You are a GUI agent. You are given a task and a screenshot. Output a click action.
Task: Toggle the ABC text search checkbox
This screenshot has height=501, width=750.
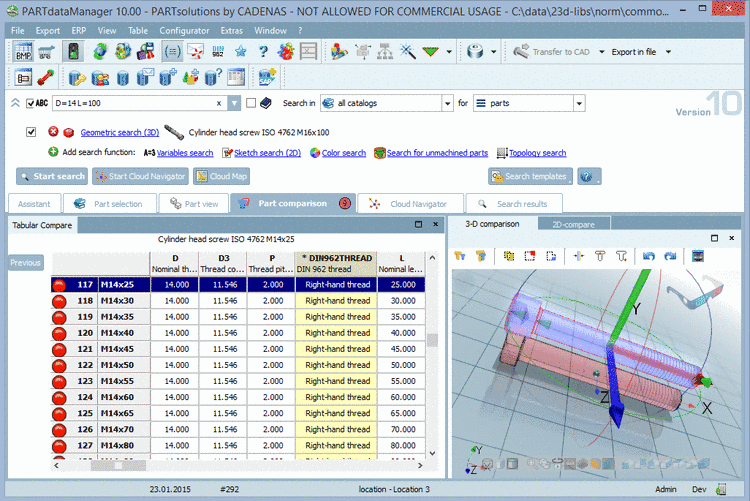pos(31,103)
